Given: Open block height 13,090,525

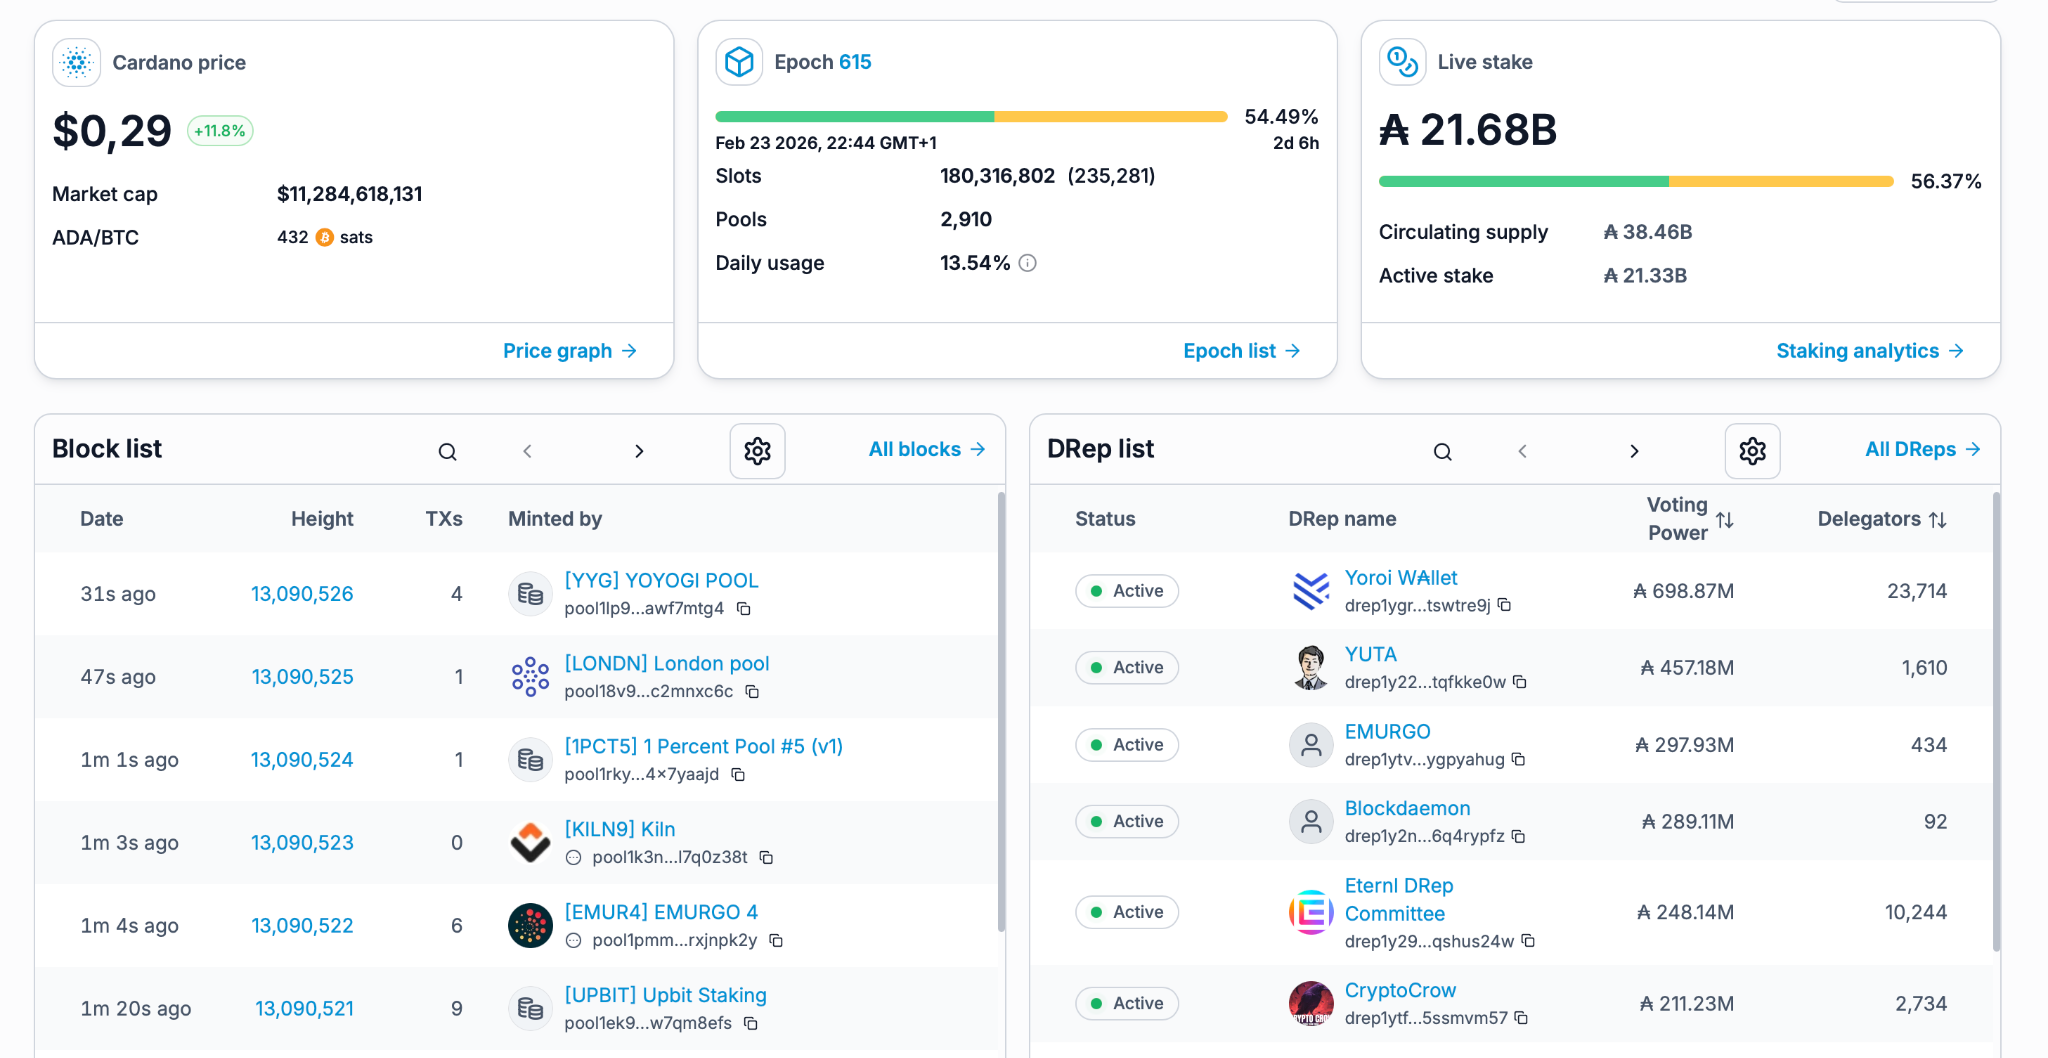Looking at the screenshot, I should [x=302, y=677].
